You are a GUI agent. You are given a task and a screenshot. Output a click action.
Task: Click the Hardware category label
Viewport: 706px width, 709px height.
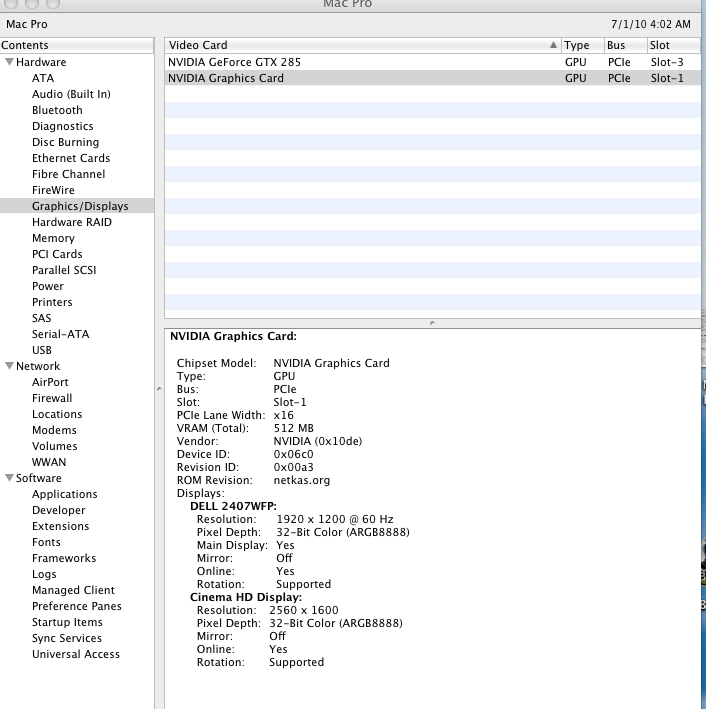coord(41,62)
